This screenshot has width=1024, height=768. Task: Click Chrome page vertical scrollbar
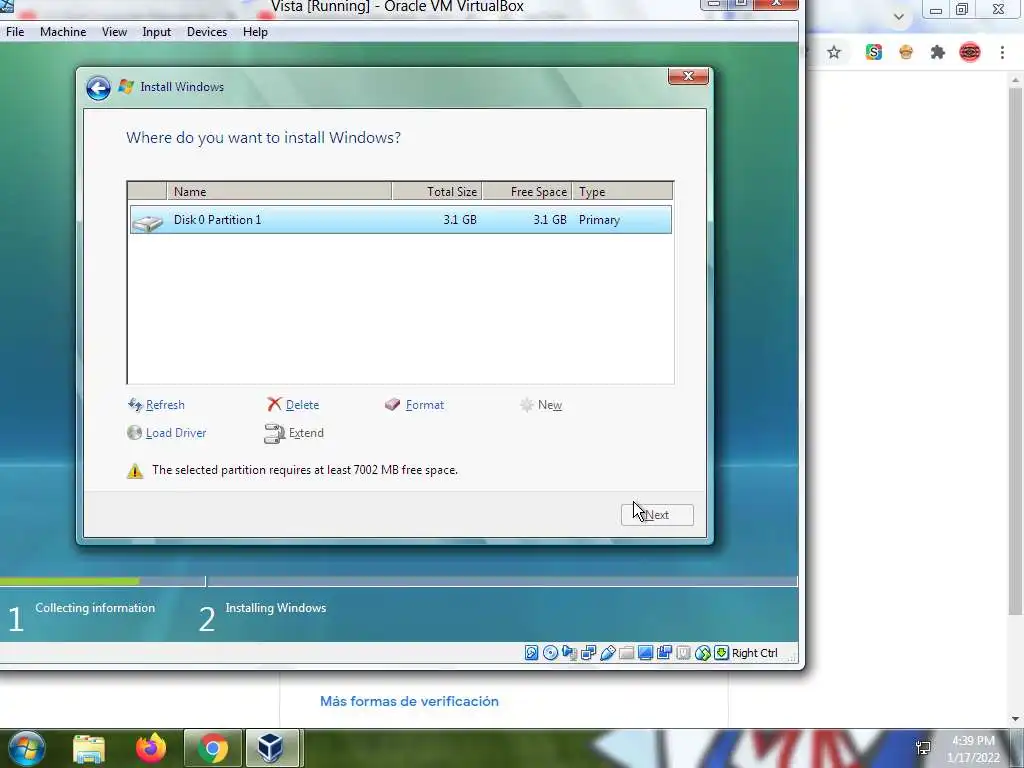pos(1015,350)
